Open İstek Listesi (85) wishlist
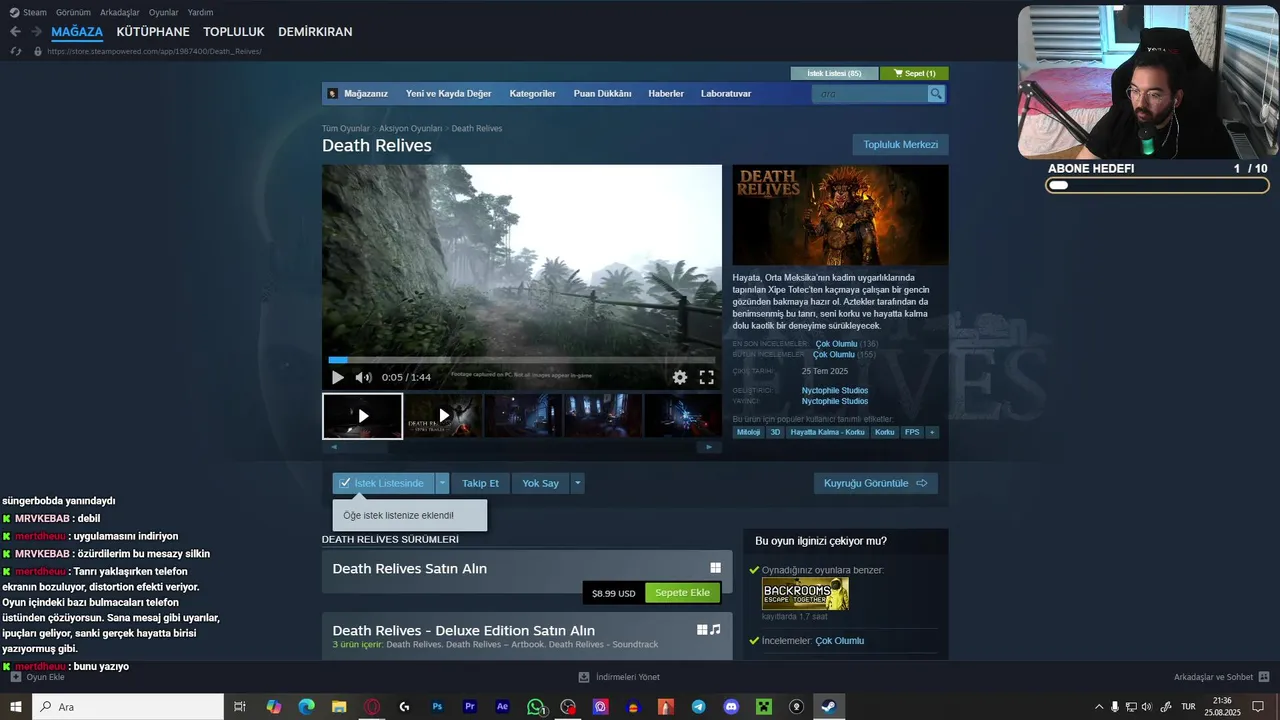1280x720 pixels. click(834, 73)
